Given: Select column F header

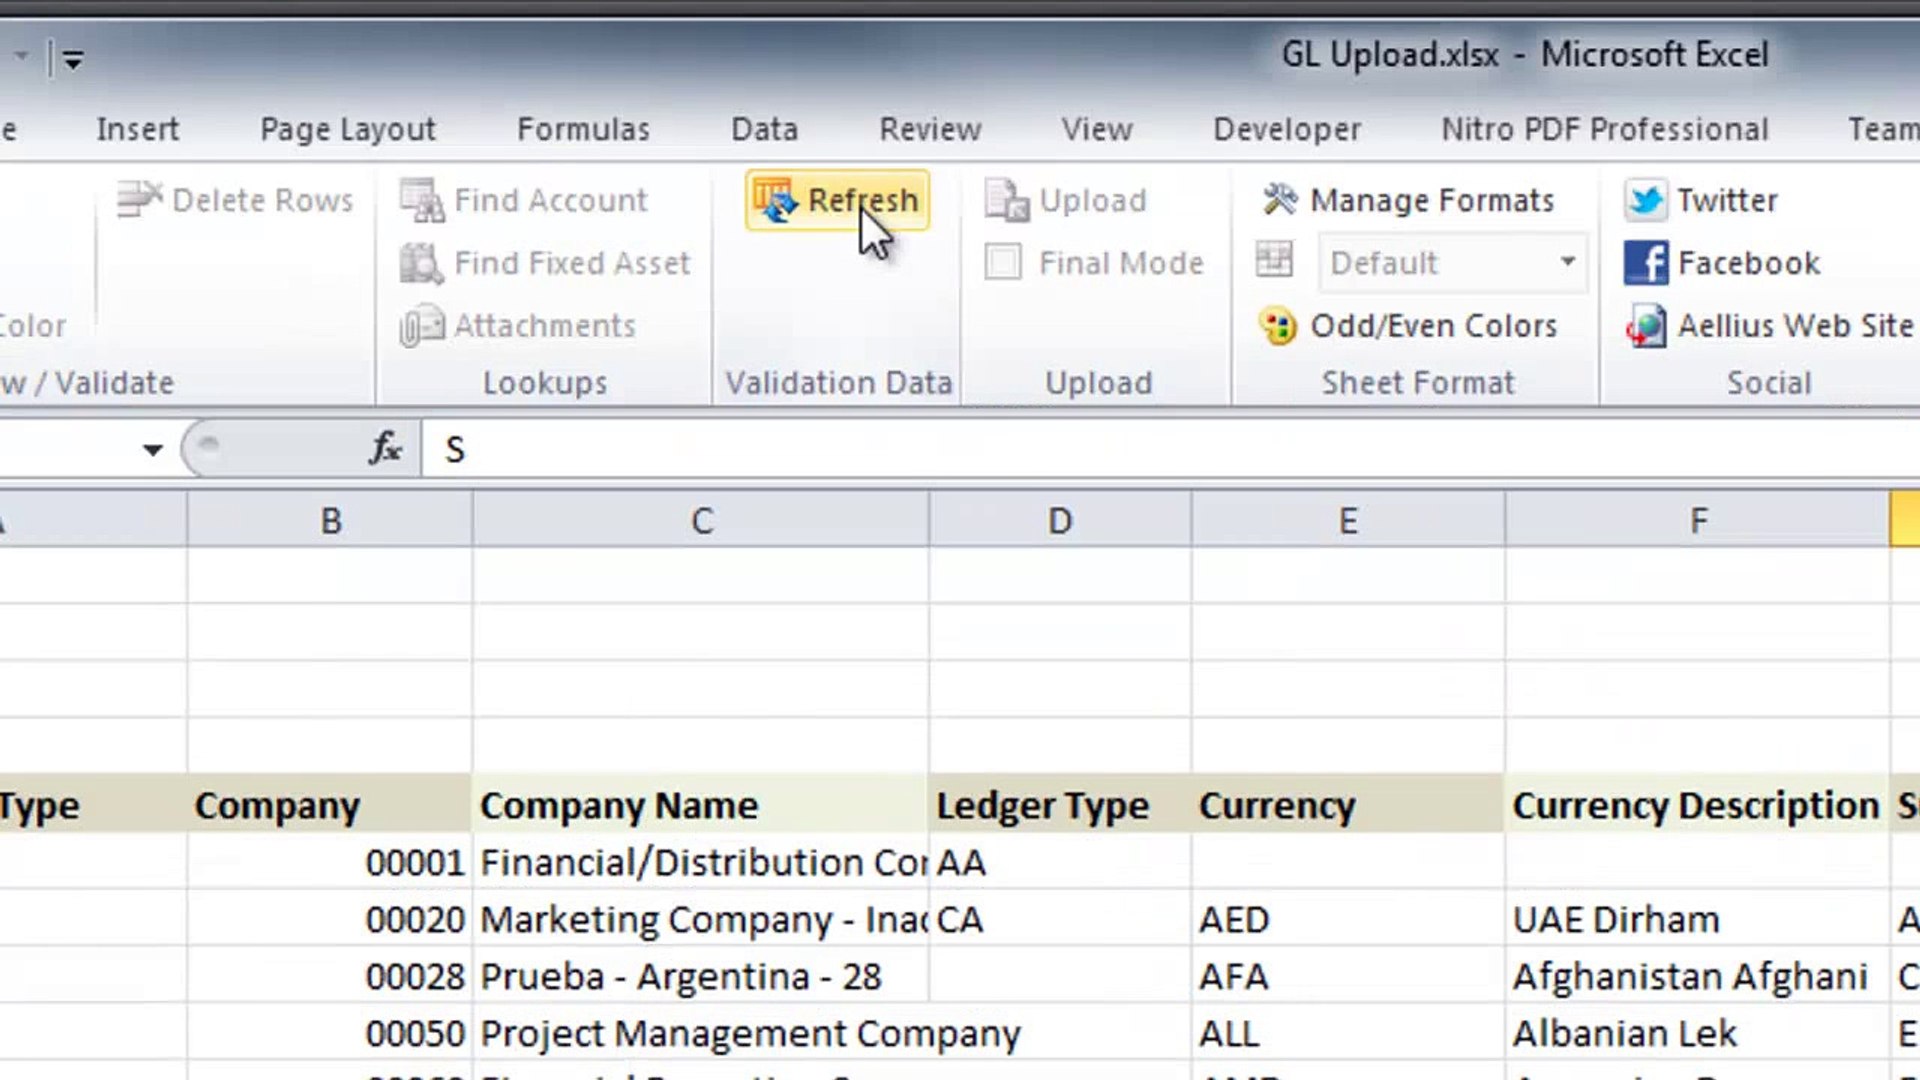Looking at the screenshot, I should pos(1698,520).
